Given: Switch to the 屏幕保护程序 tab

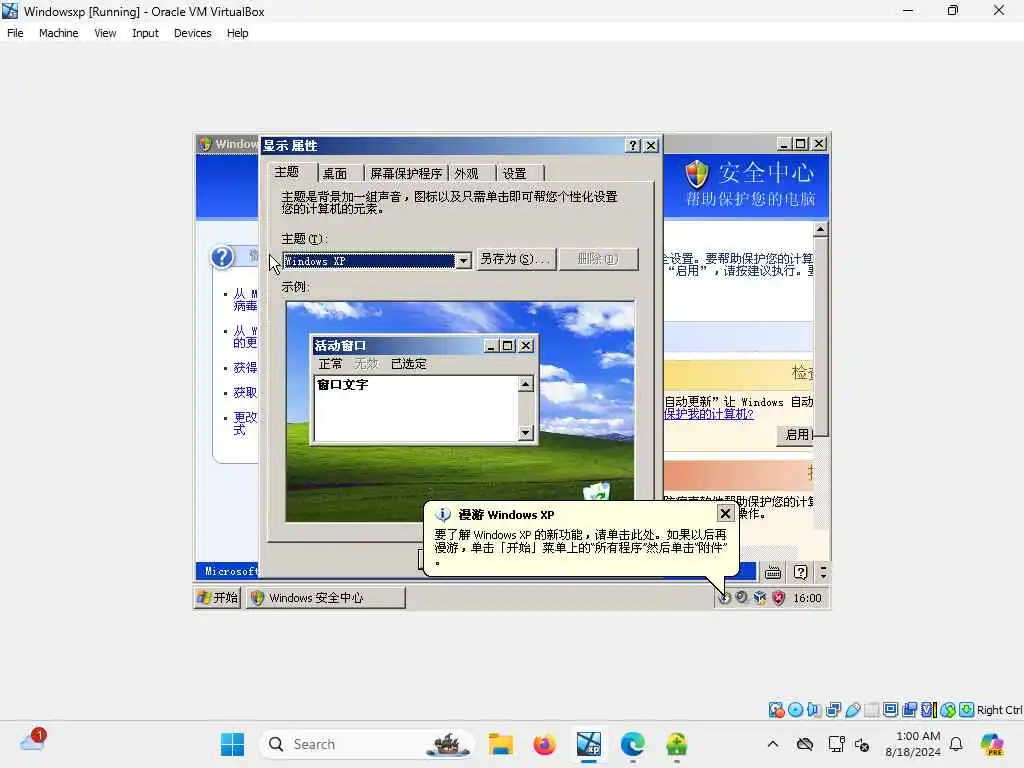Looking at the screenshot, I should pos(406,174).
